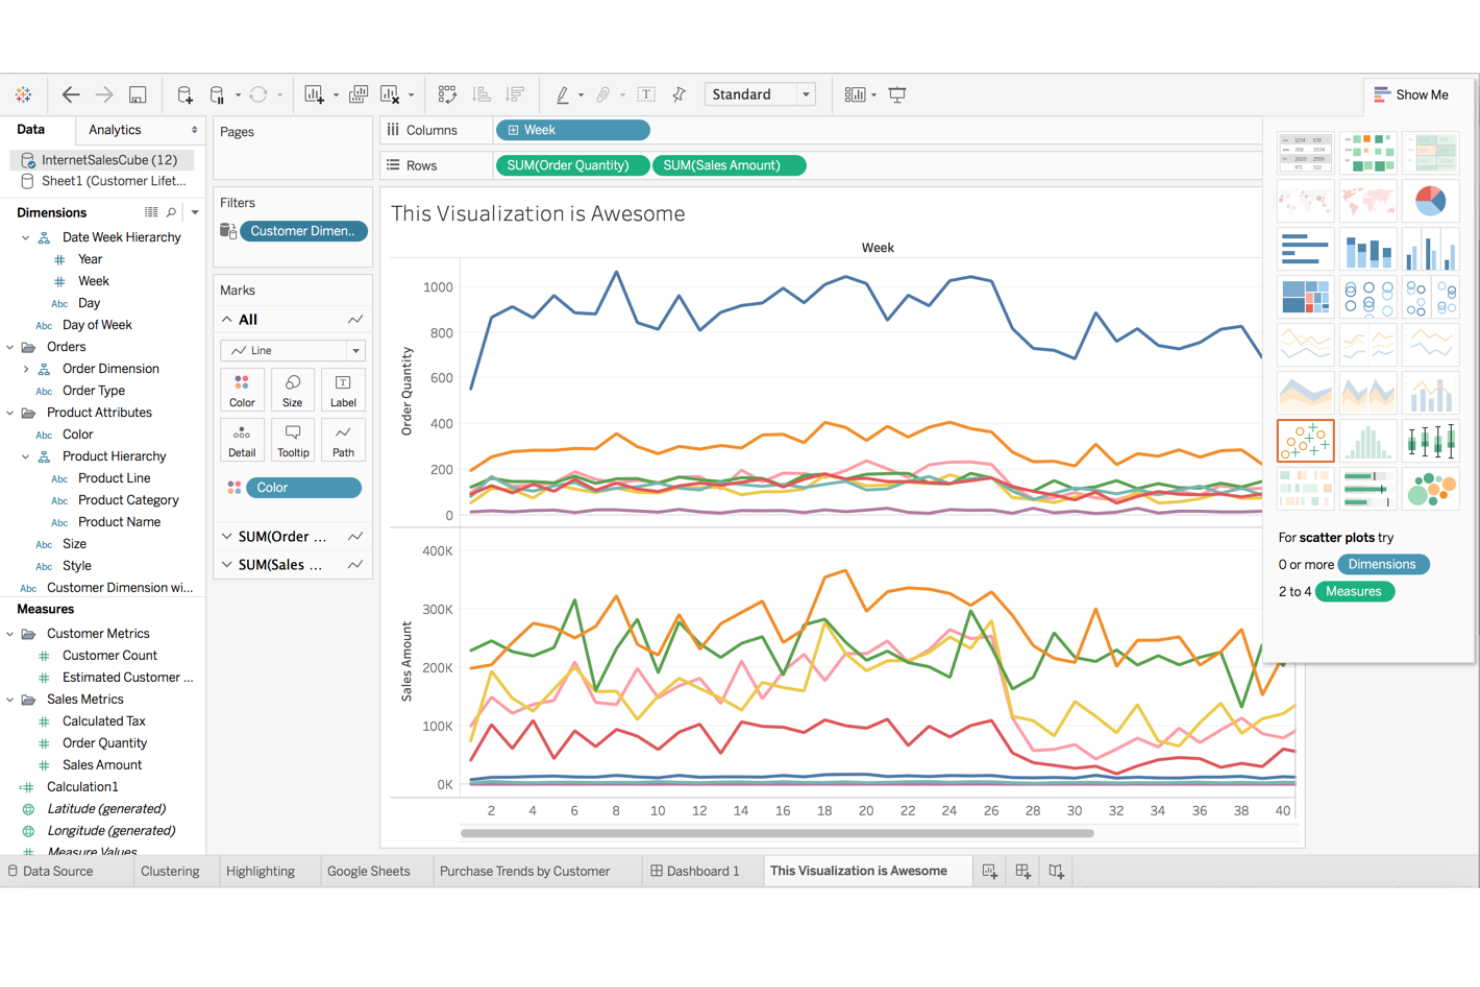The image size is (1480, 987).
Task: Toggle the scatter plot type in Show Me
Action: coord(1305,440)
